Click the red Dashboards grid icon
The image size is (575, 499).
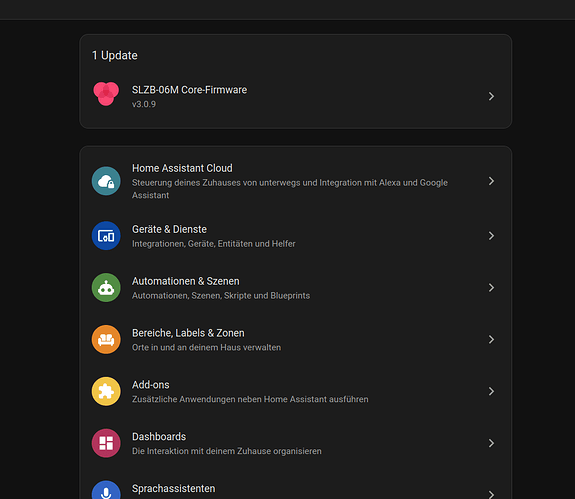pyautogui.click(x=106, y=443)
